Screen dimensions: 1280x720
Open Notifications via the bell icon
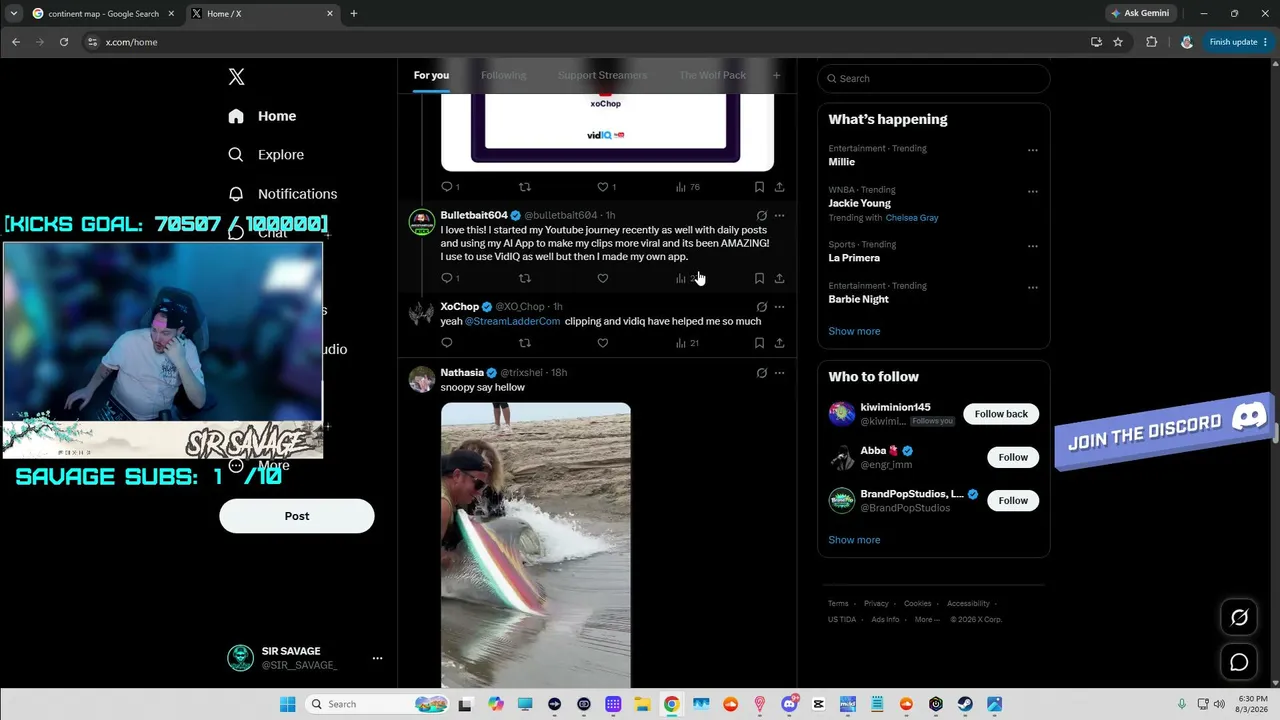click(x=236, y=194)
